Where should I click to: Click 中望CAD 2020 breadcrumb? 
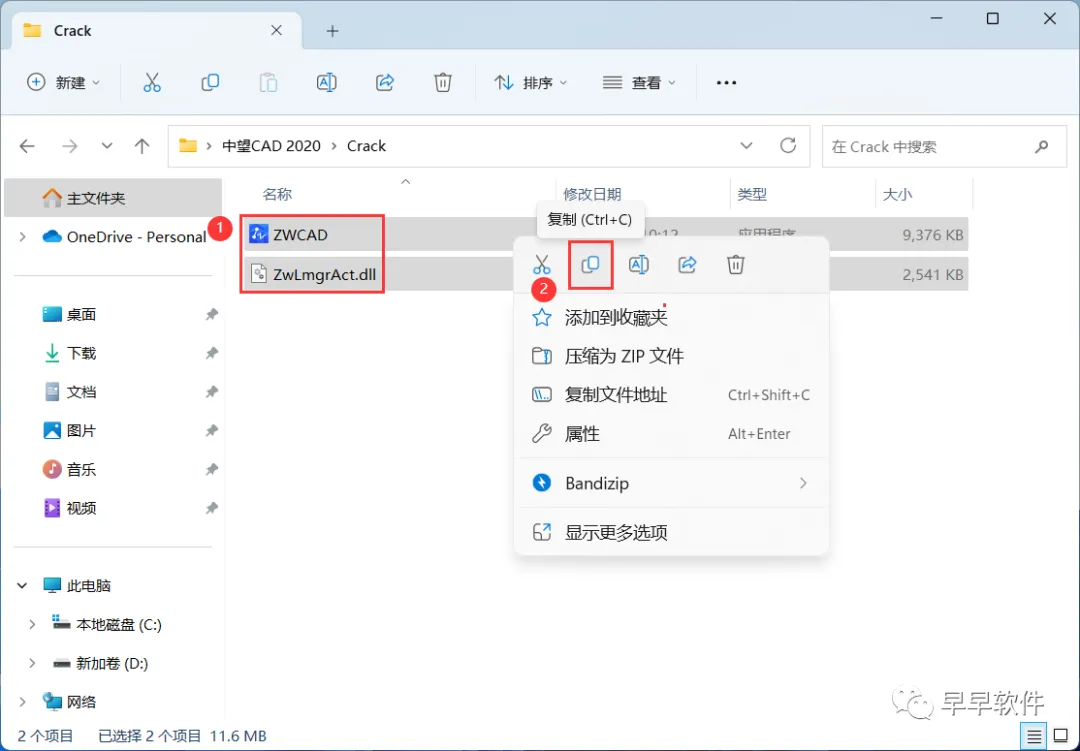pyautogui.click(x=271, y=146)
